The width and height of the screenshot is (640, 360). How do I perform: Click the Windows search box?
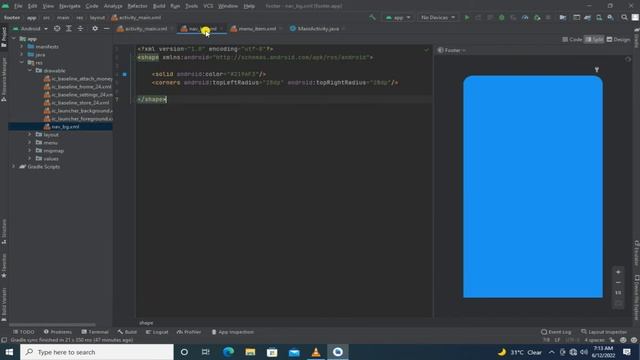point(97,352)
